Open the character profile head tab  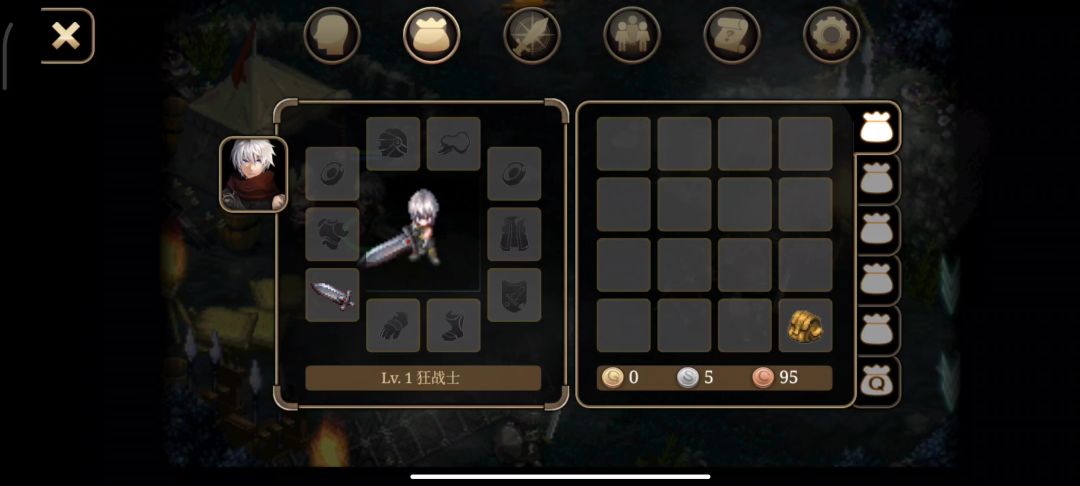tap(331, 35)
